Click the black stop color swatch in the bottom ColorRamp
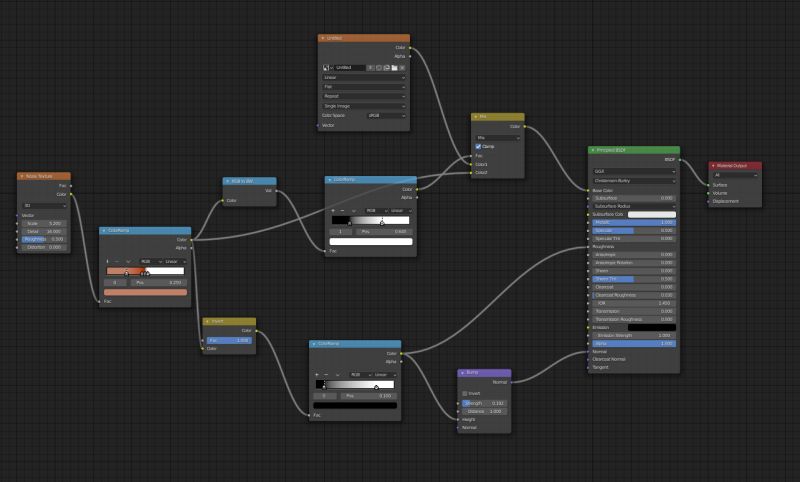 pyautogui.click(x=355, y=405)
